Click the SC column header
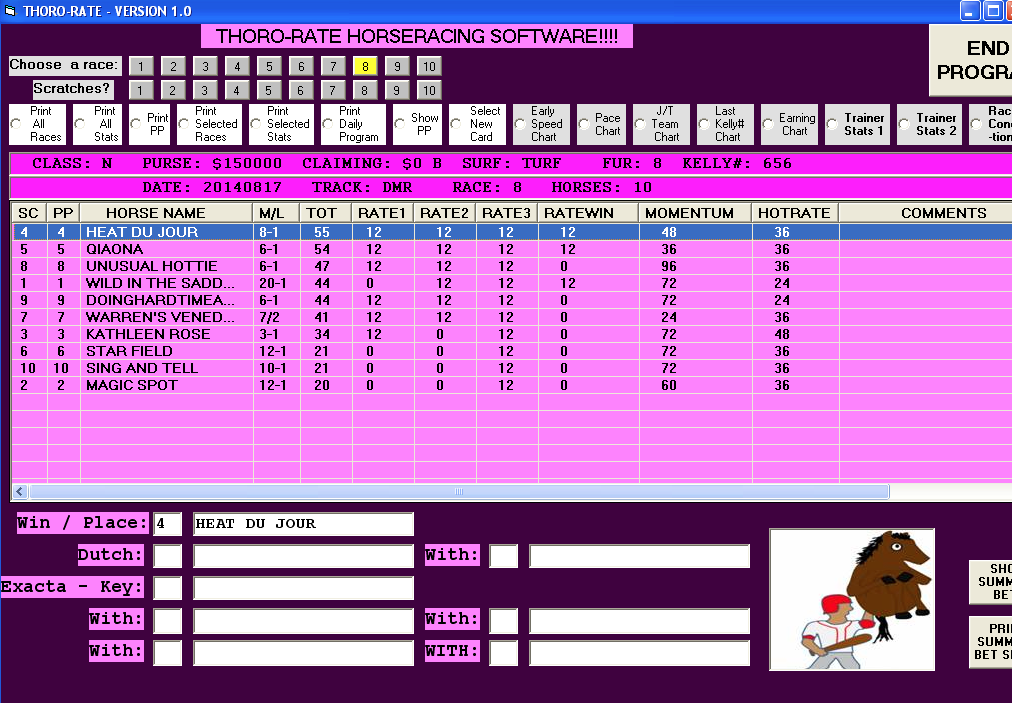Screen dimensions: 1012x703 tap(28, 213)
